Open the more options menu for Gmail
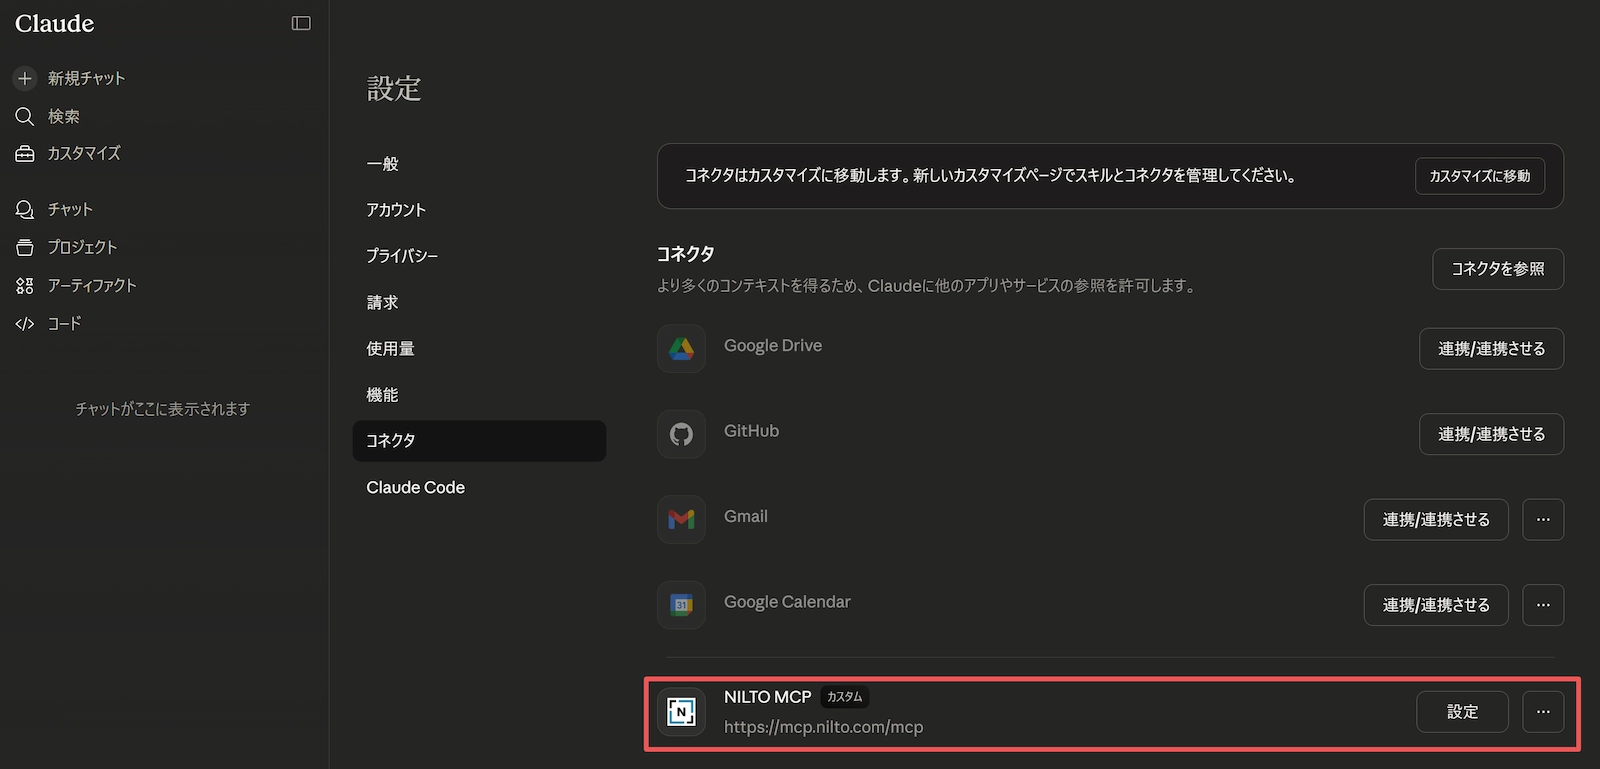1600x769 pixels. tap(1542, 519)
